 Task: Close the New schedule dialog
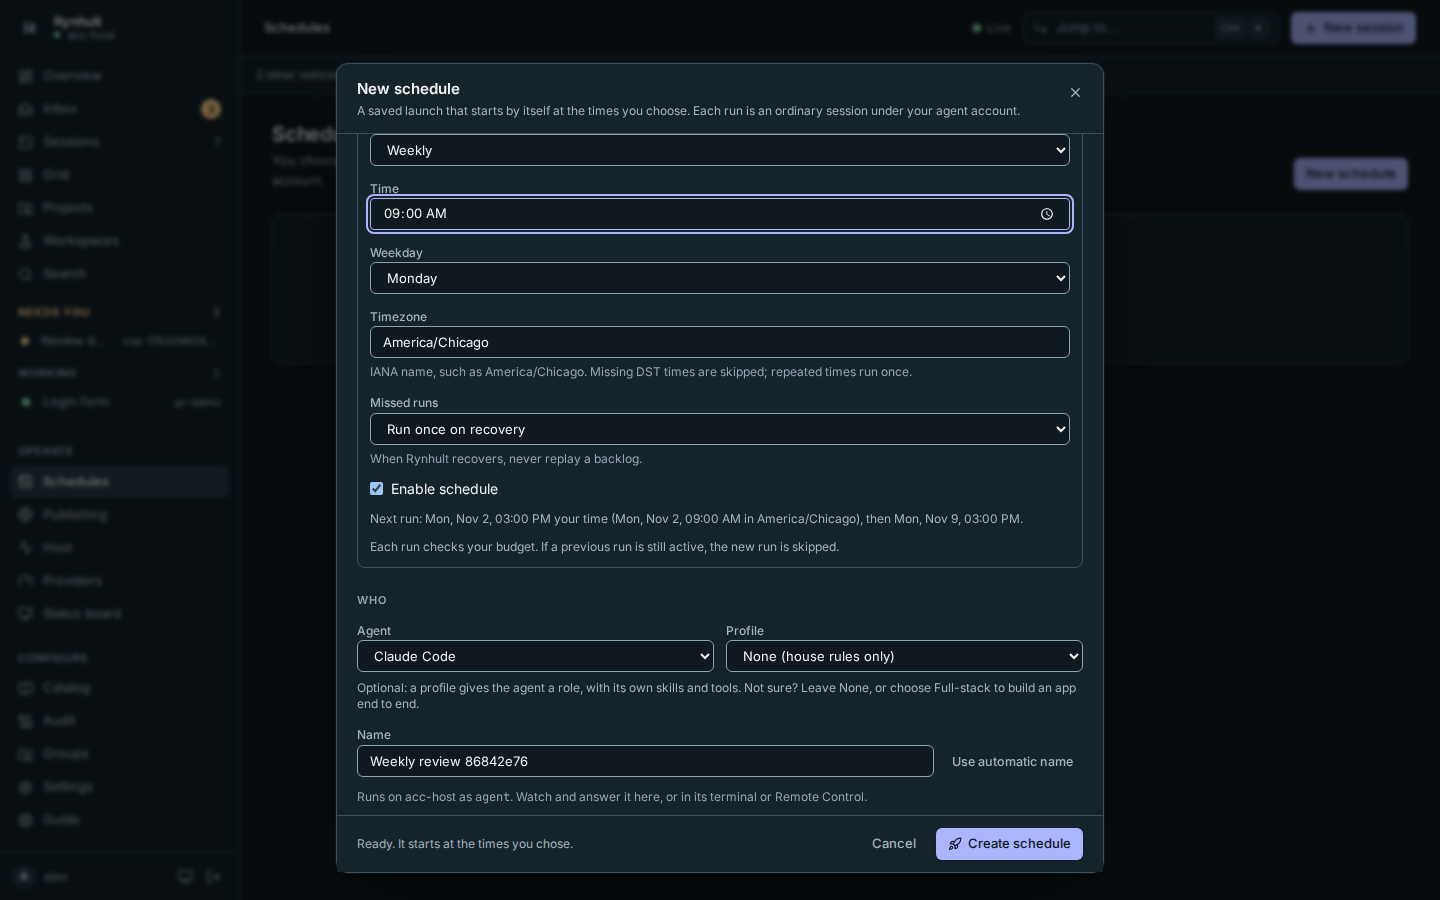pyautogui.click(x=1075, y=93)
